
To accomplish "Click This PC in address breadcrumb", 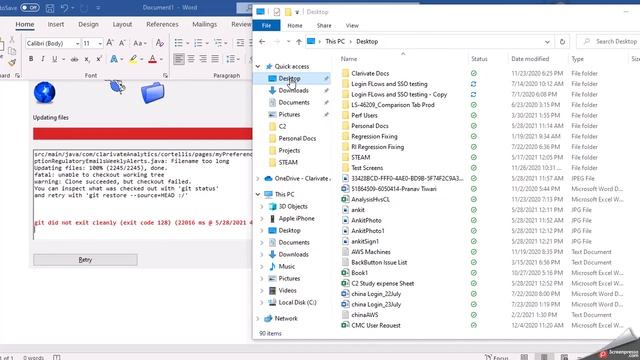I will point(335,42).
